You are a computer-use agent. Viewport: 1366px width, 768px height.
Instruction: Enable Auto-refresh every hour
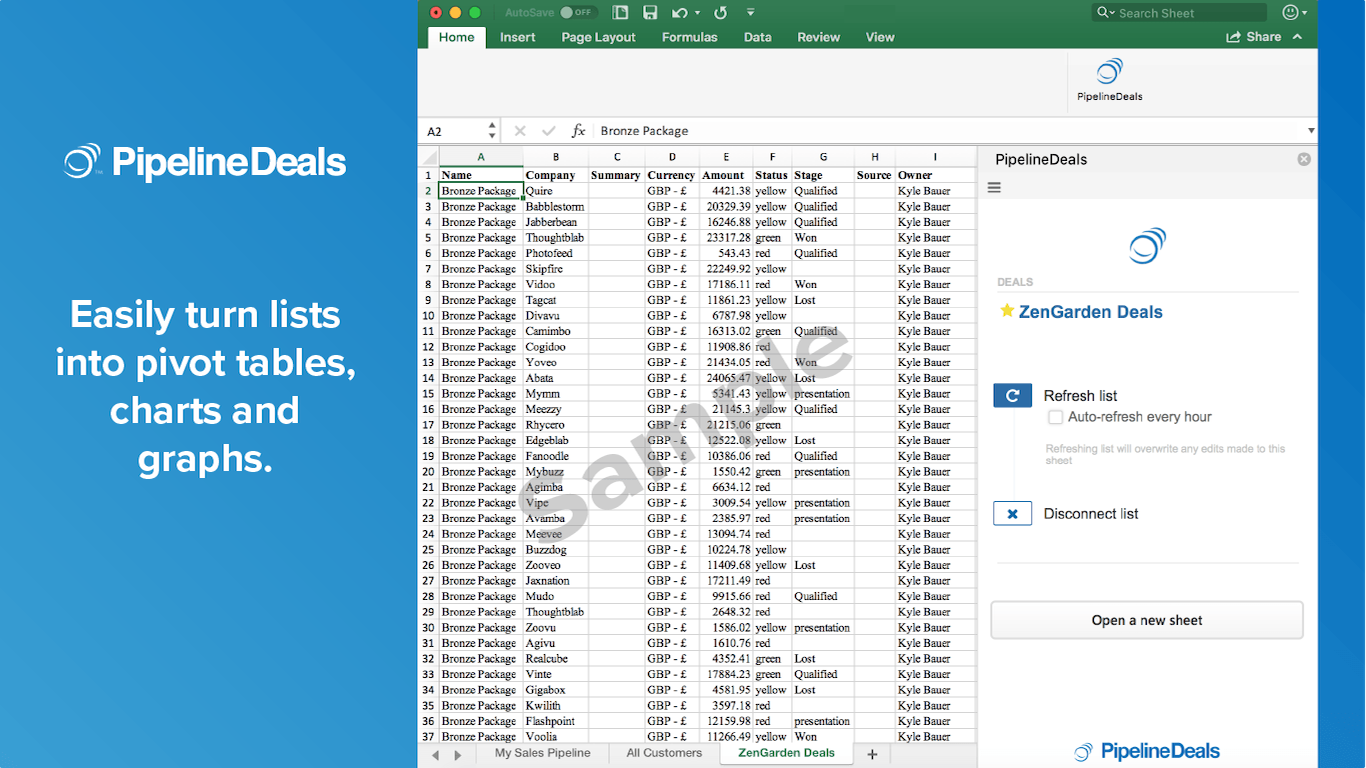click(x=1056, y=417)
